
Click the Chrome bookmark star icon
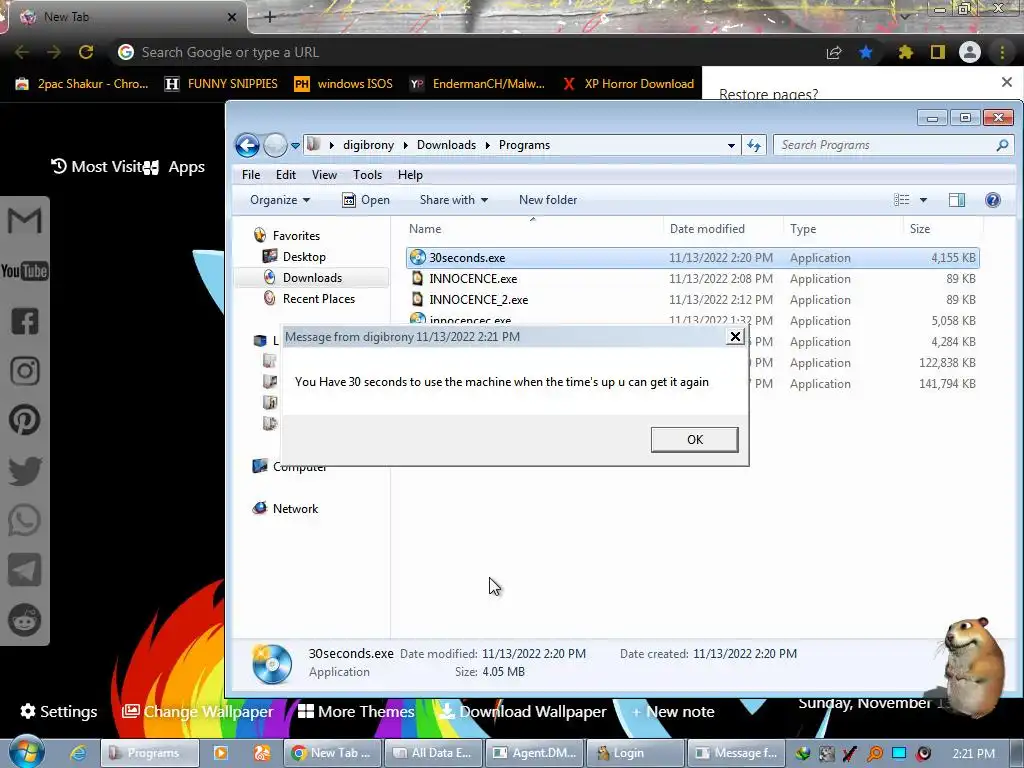866,52
